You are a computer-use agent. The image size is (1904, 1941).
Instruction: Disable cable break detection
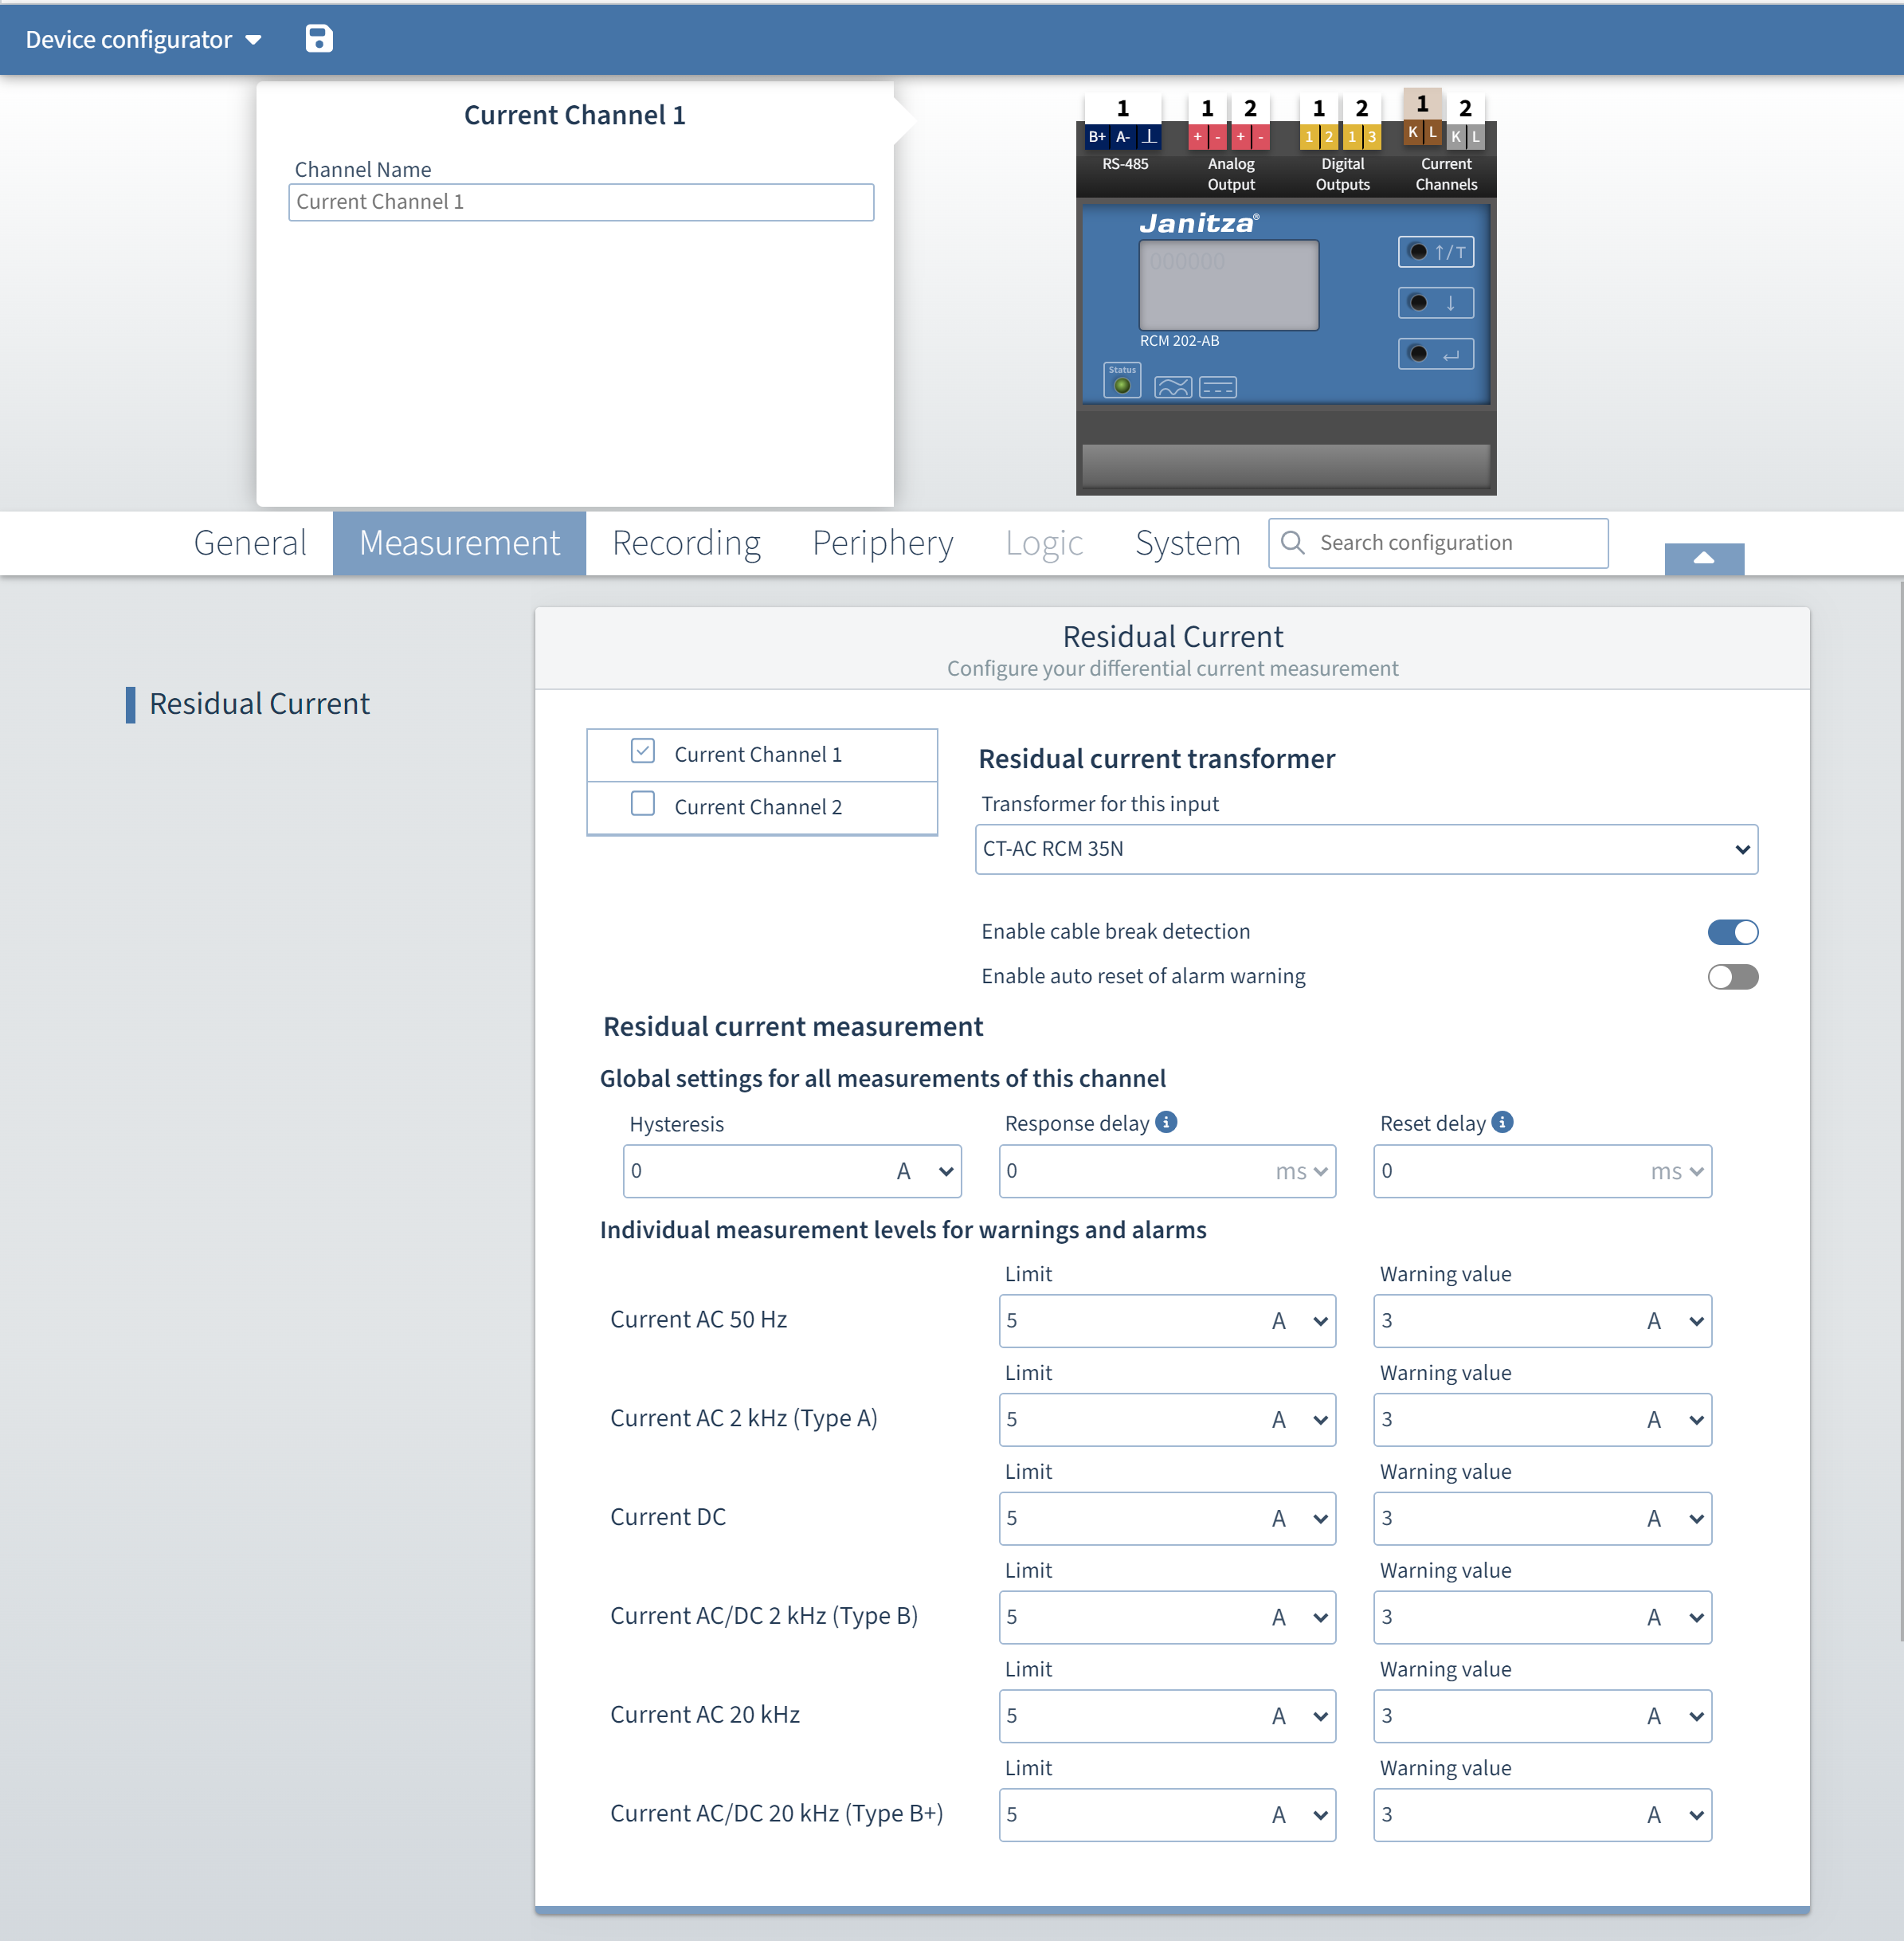pyautogui.click(x=1734, y=931)
